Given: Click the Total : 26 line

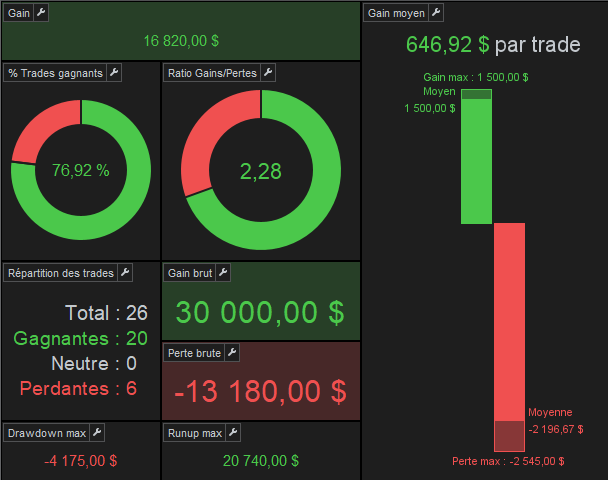Looking at the screenshot, I should click(106, 313).
